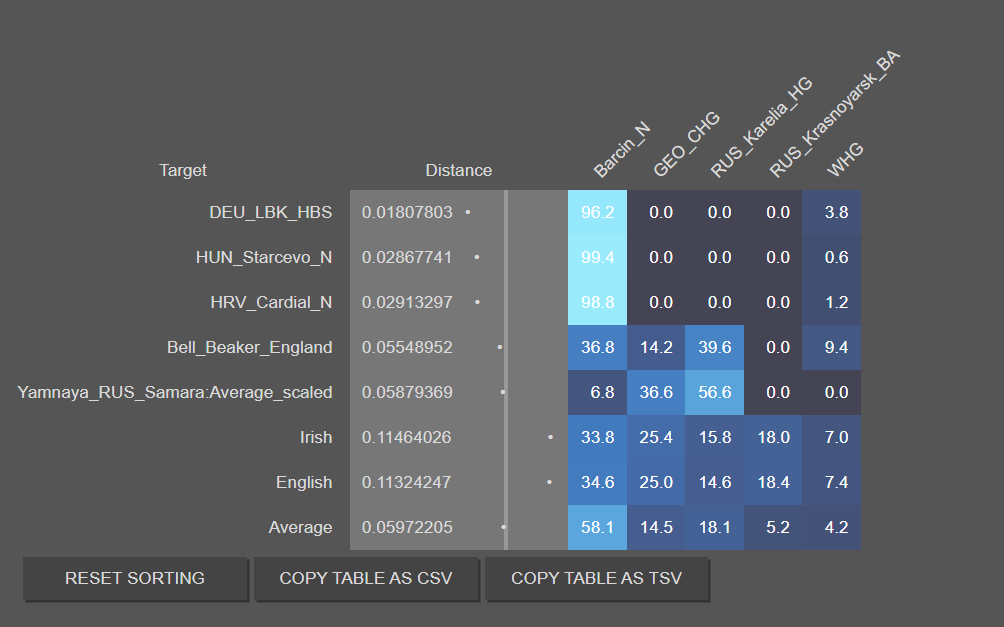Viewport: 1004px width, 627px height.
Task: Click the Target column header
Action: (183, 170)
